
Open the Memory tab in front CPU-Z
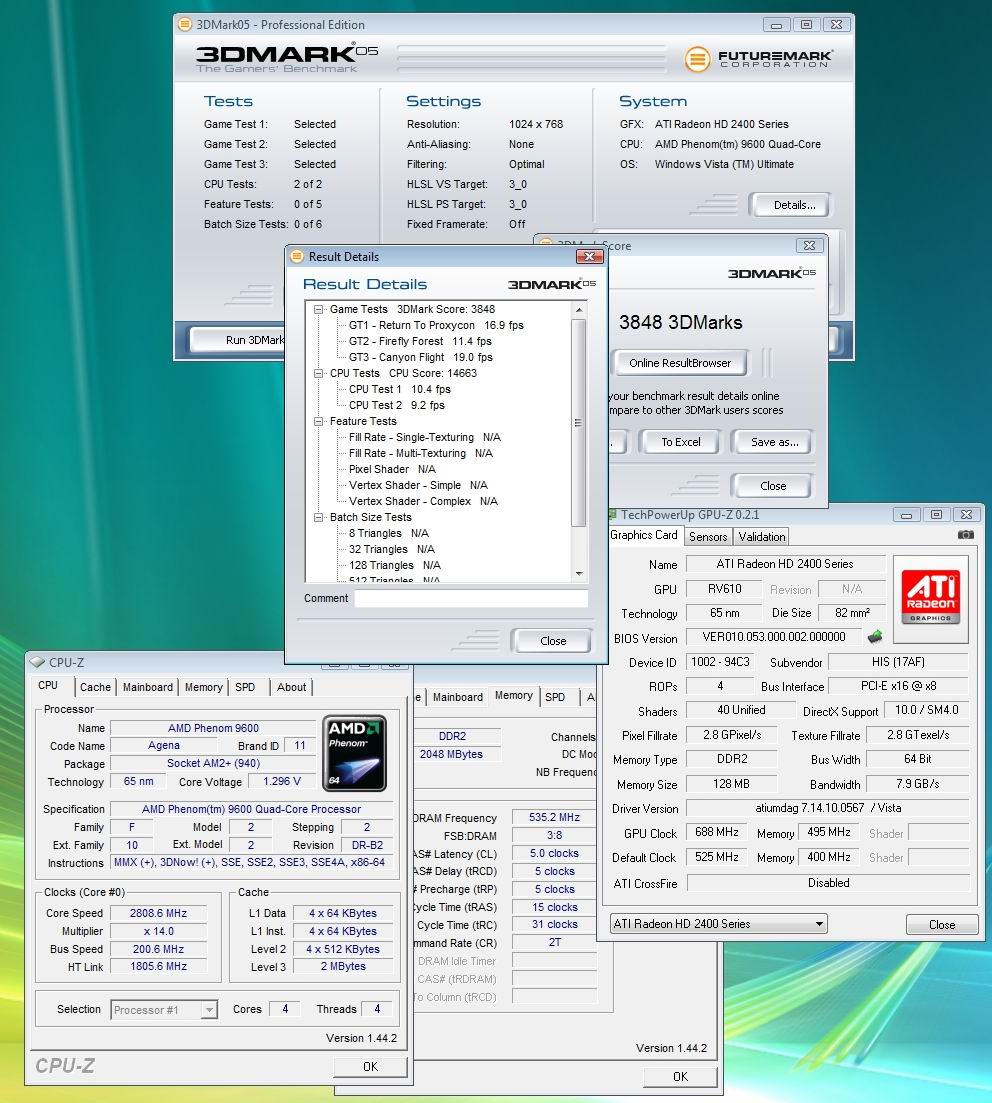click(203, 687)
